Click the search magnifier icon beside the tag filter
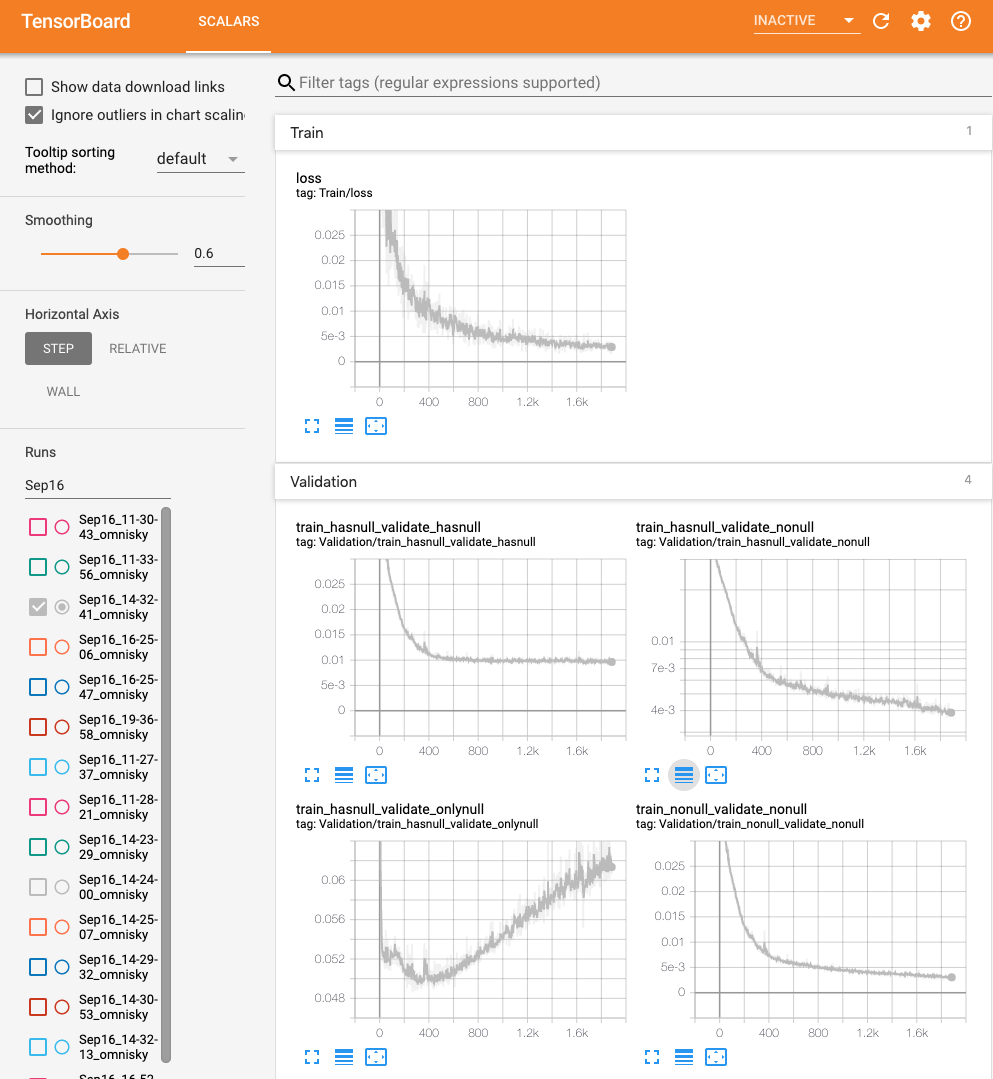The height and width of the screenshot is (1079, 993). click(x=286, y=83)
